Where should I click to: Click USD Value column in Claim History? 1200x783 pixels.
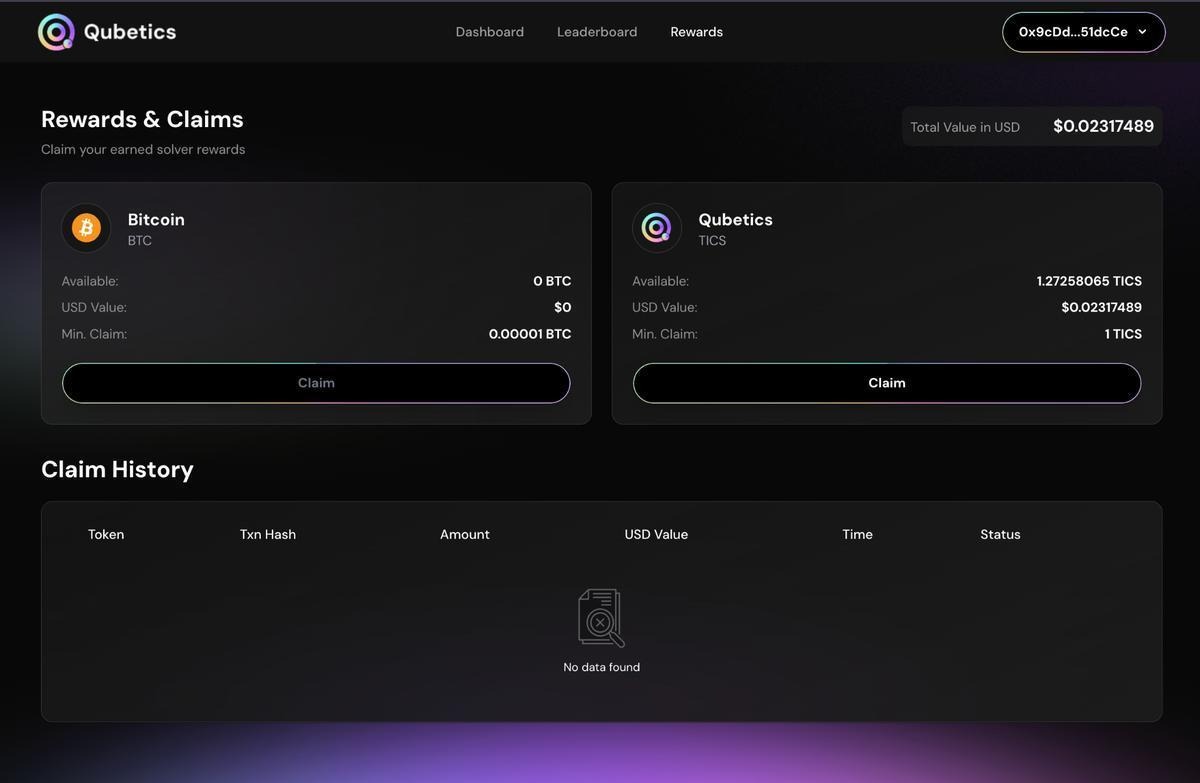[x=656, y=534]
